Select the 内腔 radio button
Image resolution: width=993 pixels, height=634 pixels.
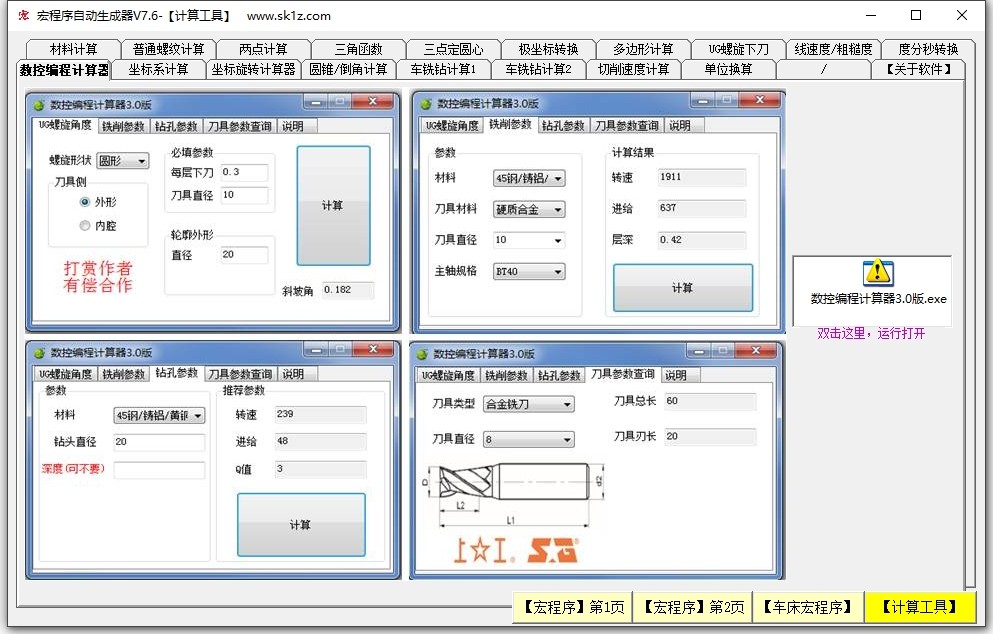[x=84, y=225]
